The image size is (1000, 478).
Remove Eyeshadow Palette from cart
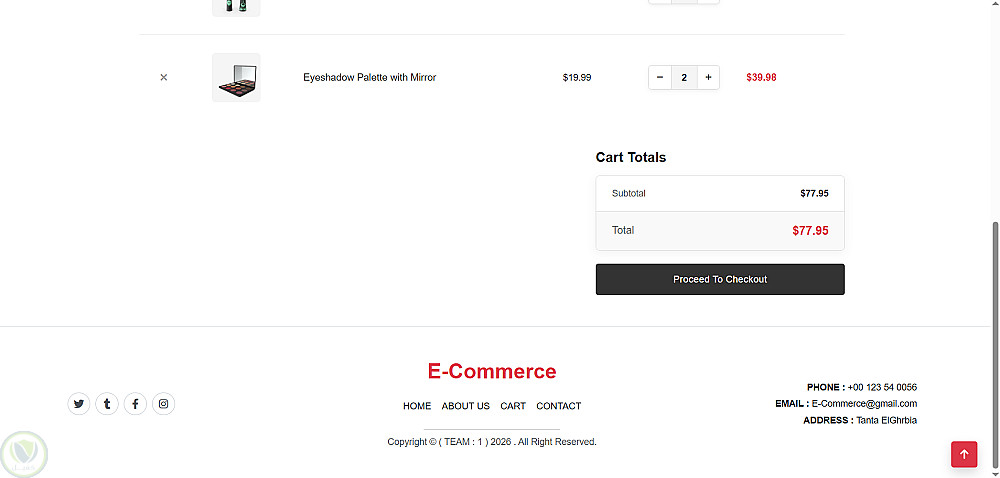(164, 77)
